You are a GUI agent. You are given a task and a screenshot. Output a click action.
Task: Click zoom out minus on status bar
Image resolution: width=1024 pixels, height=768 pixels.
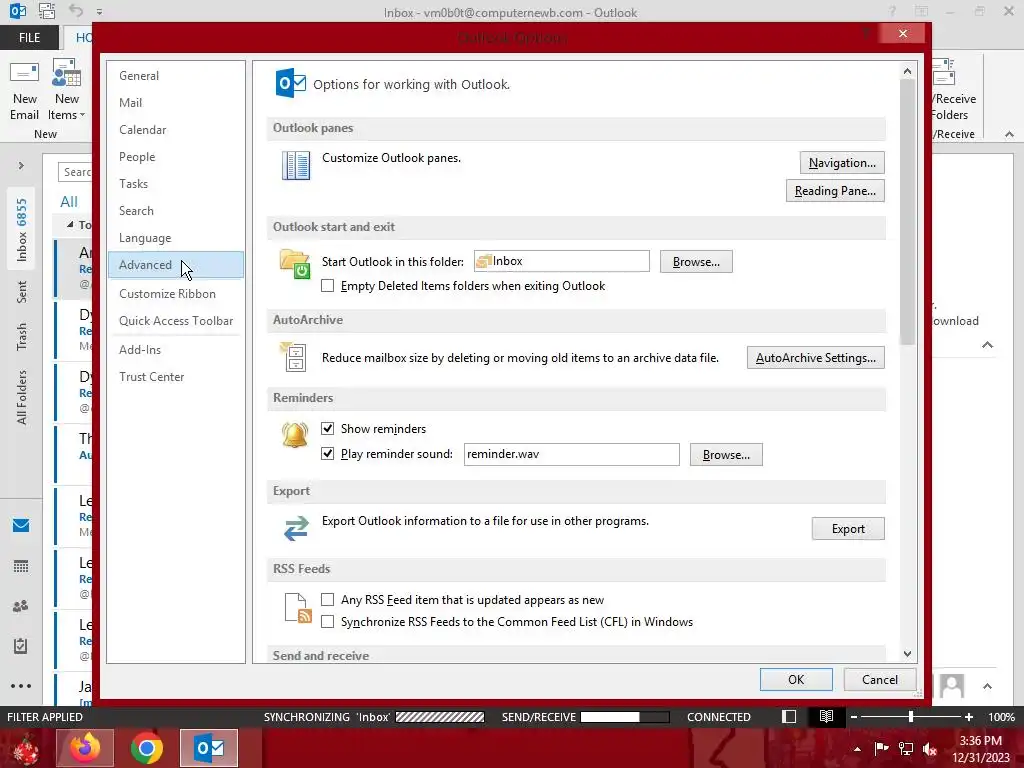854,716
